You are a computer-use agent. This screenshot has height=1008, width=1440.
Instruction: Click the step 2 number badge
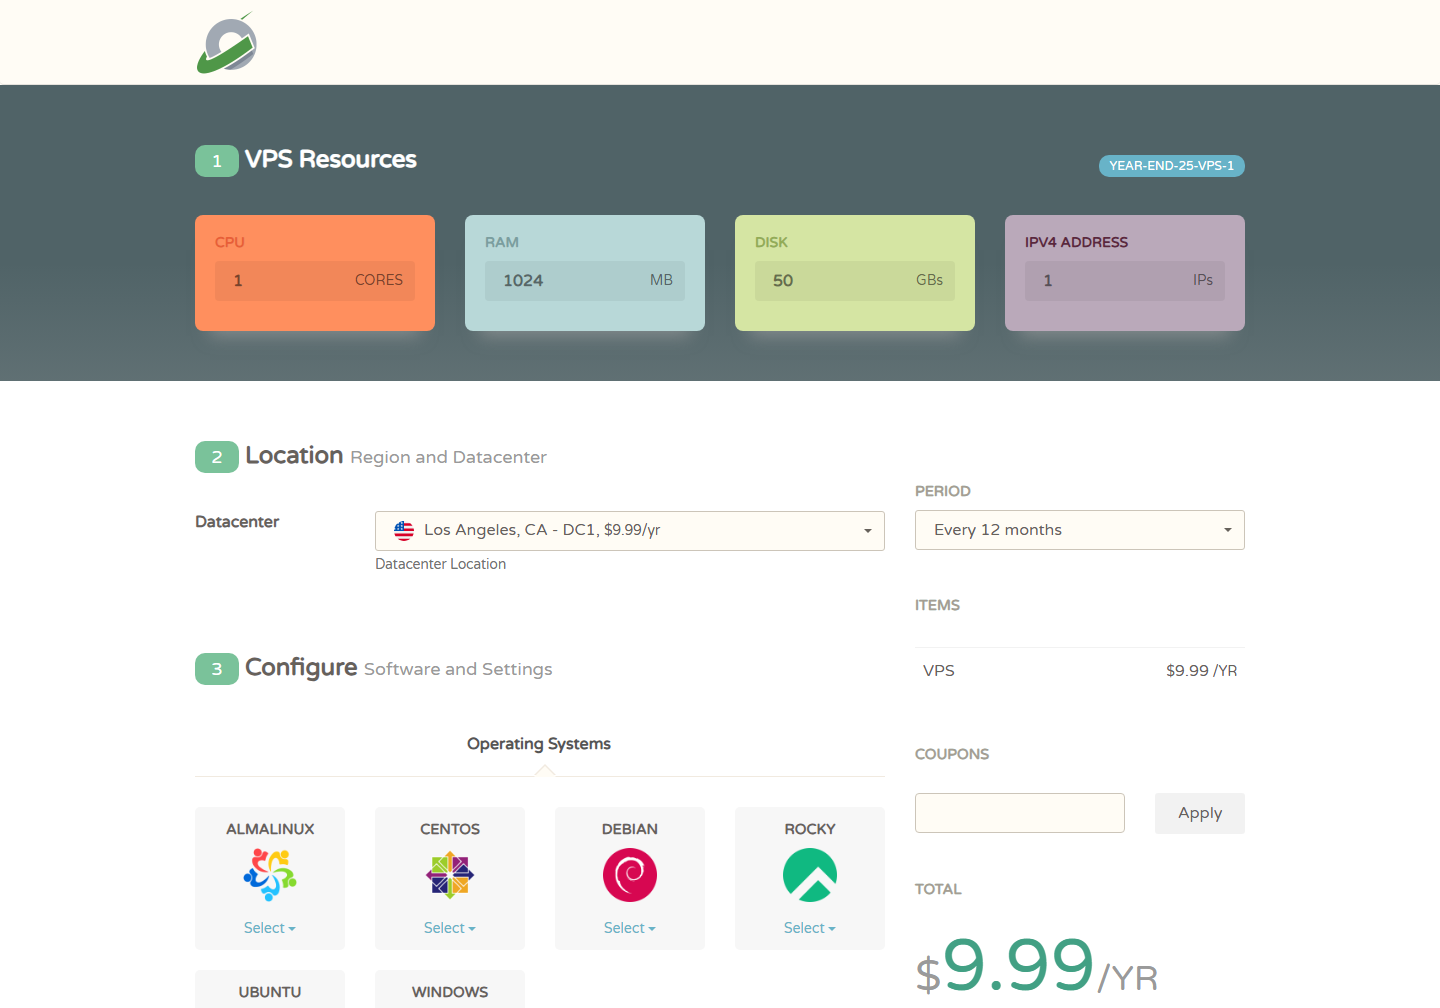[217, 457]
